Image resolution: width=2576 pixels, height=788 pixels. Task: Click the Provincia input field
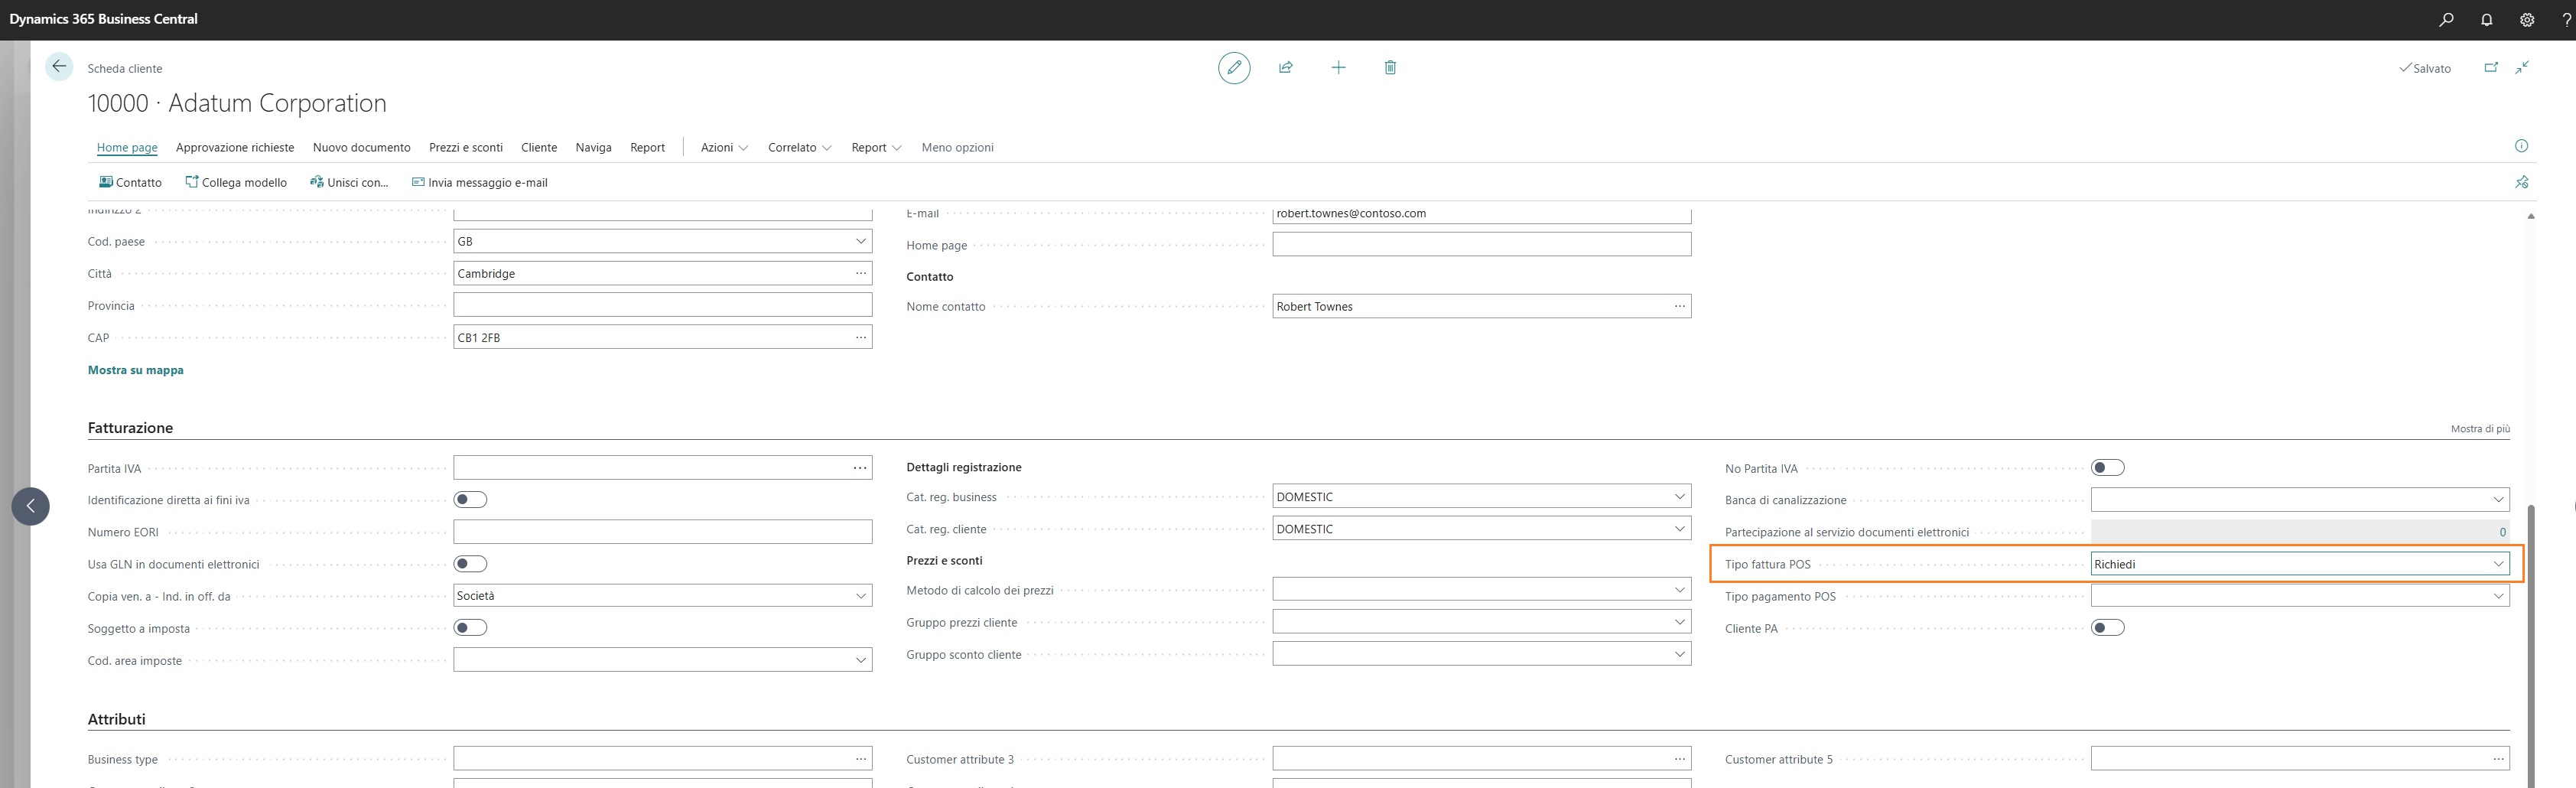[662, 305]
